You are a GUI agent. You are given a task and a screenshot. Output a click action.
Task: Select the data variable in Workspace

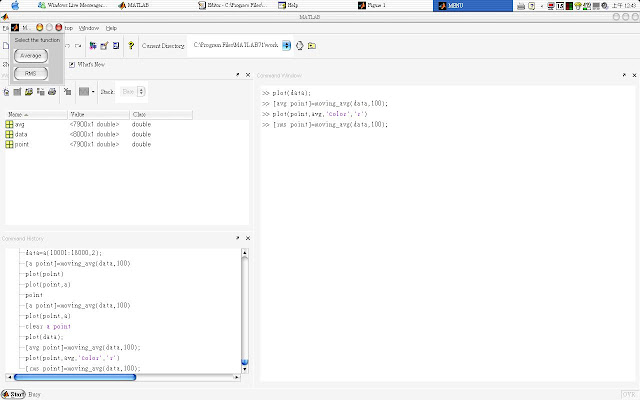16,134
